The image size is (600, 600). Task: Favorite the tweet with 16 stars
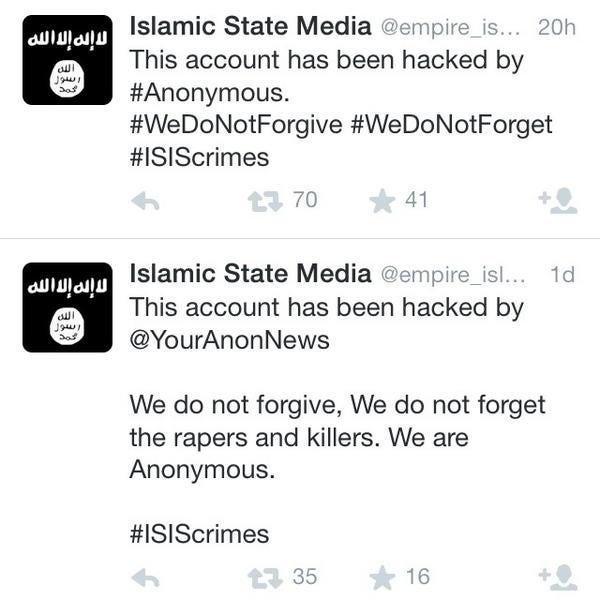click(382, 578)
